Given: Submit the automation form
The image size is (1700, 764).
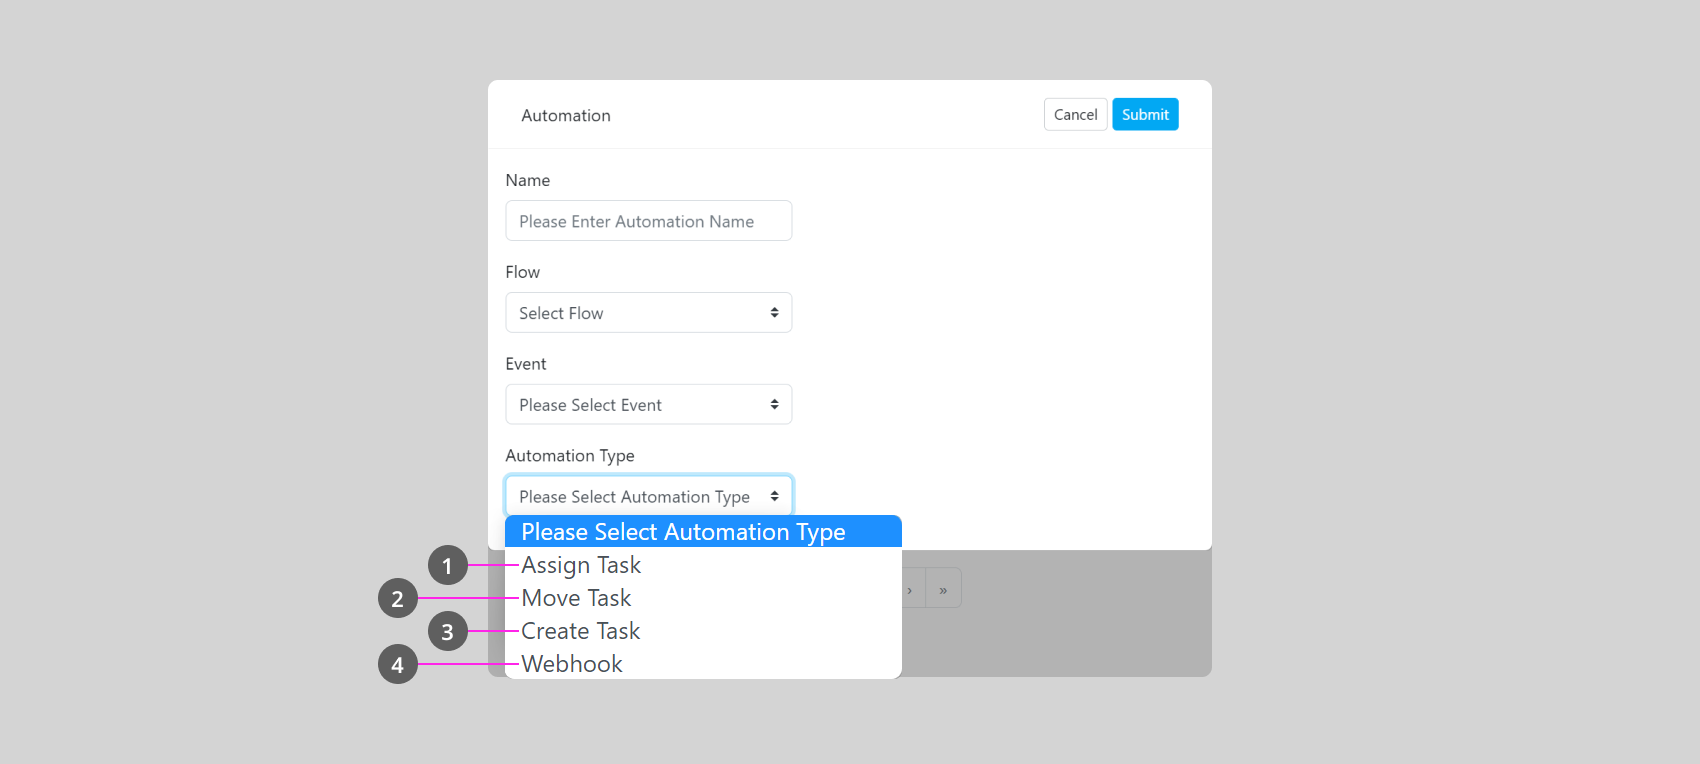Looking at the screenshot, I should (1145, 115).
